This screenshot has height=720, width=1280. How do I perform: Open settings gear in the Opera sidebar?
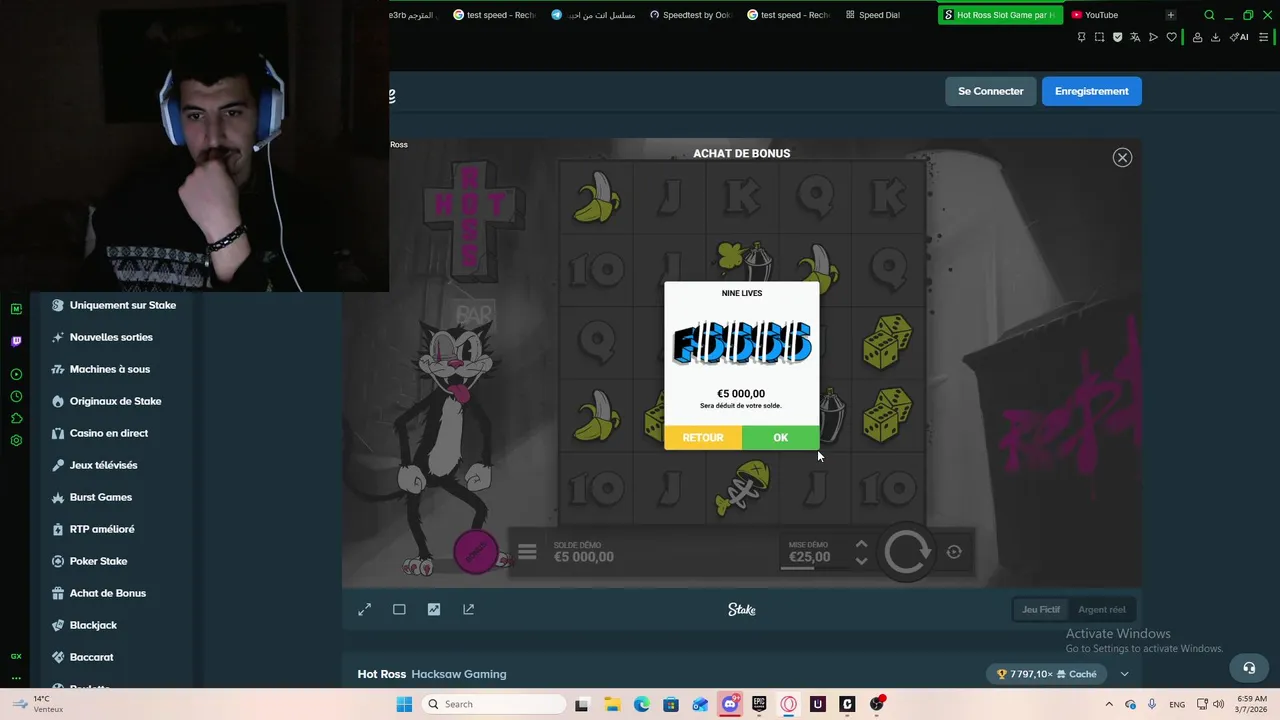click(x=16, y=440)
